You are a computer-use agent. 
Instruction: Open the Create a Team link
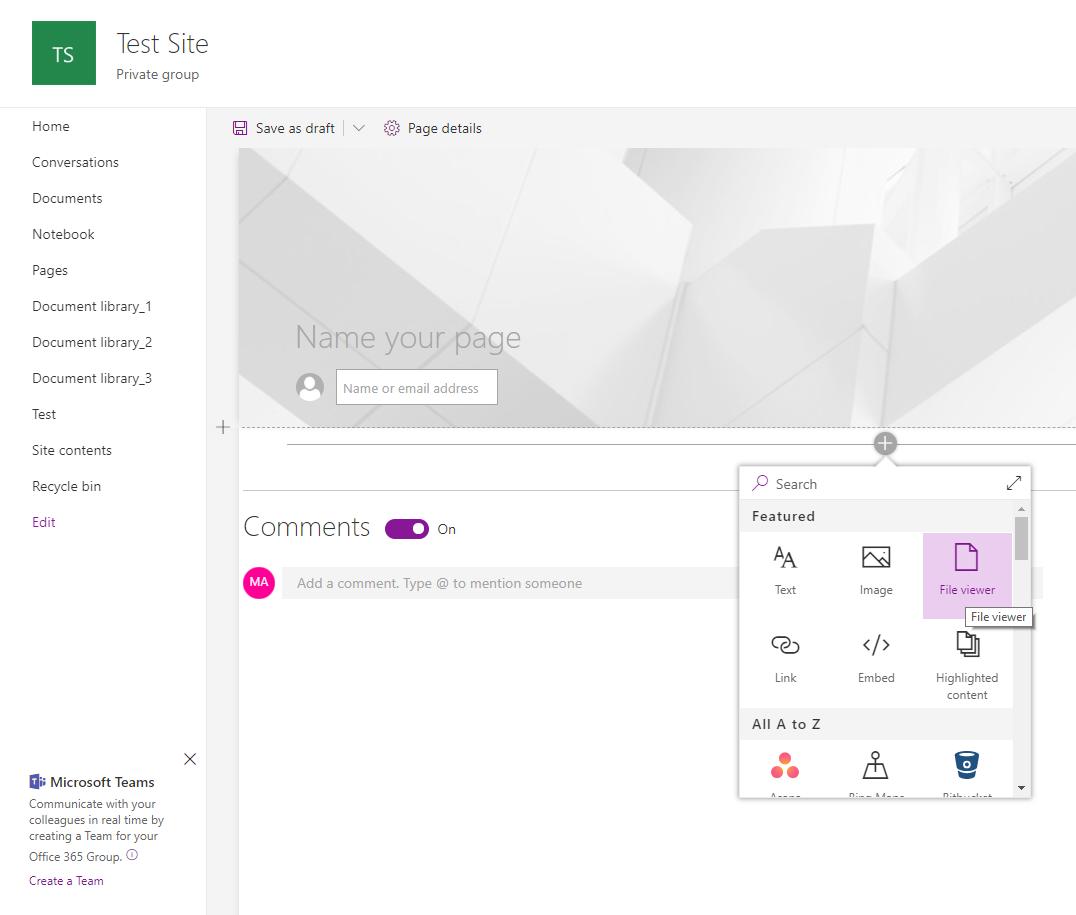(67, 881)
